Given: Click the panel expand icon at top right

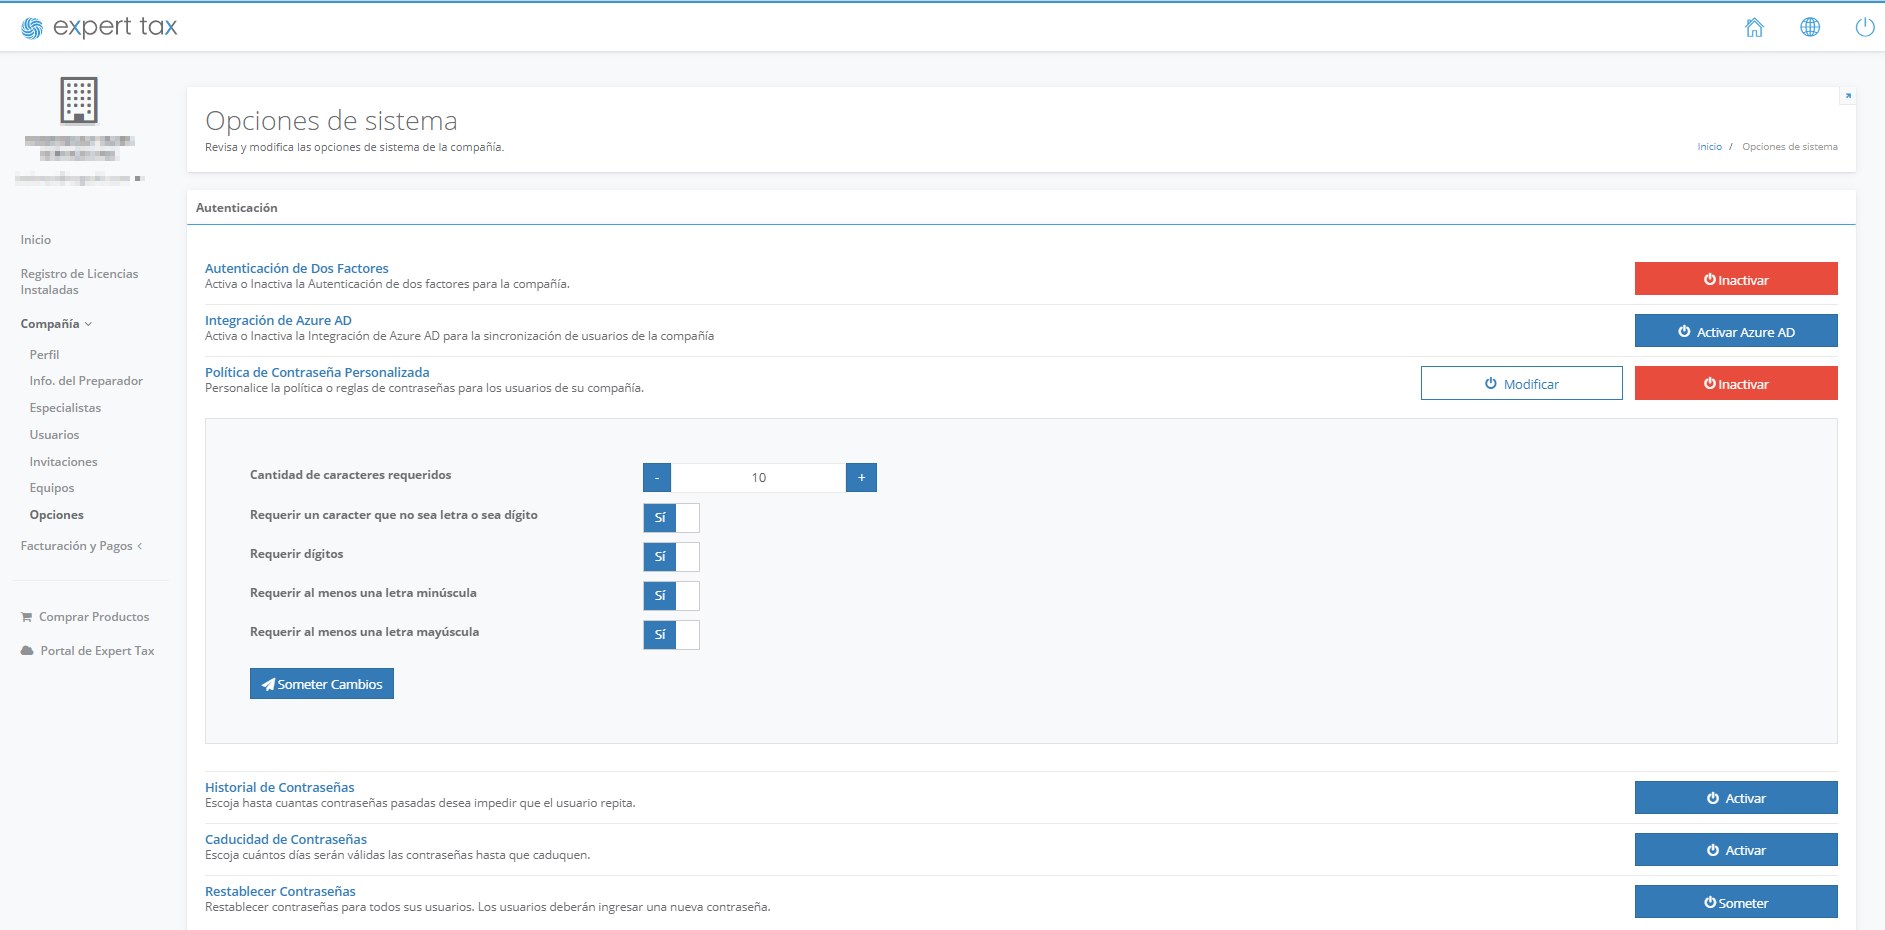Looking at the screenshot, I should click(1848, 96).
